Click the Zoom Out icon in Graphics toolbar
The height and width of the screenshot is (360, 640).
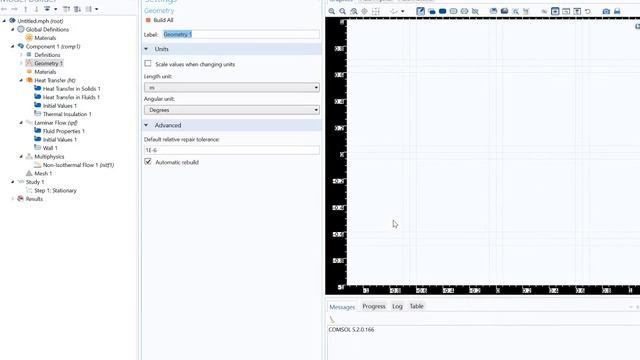coord(343,11)
